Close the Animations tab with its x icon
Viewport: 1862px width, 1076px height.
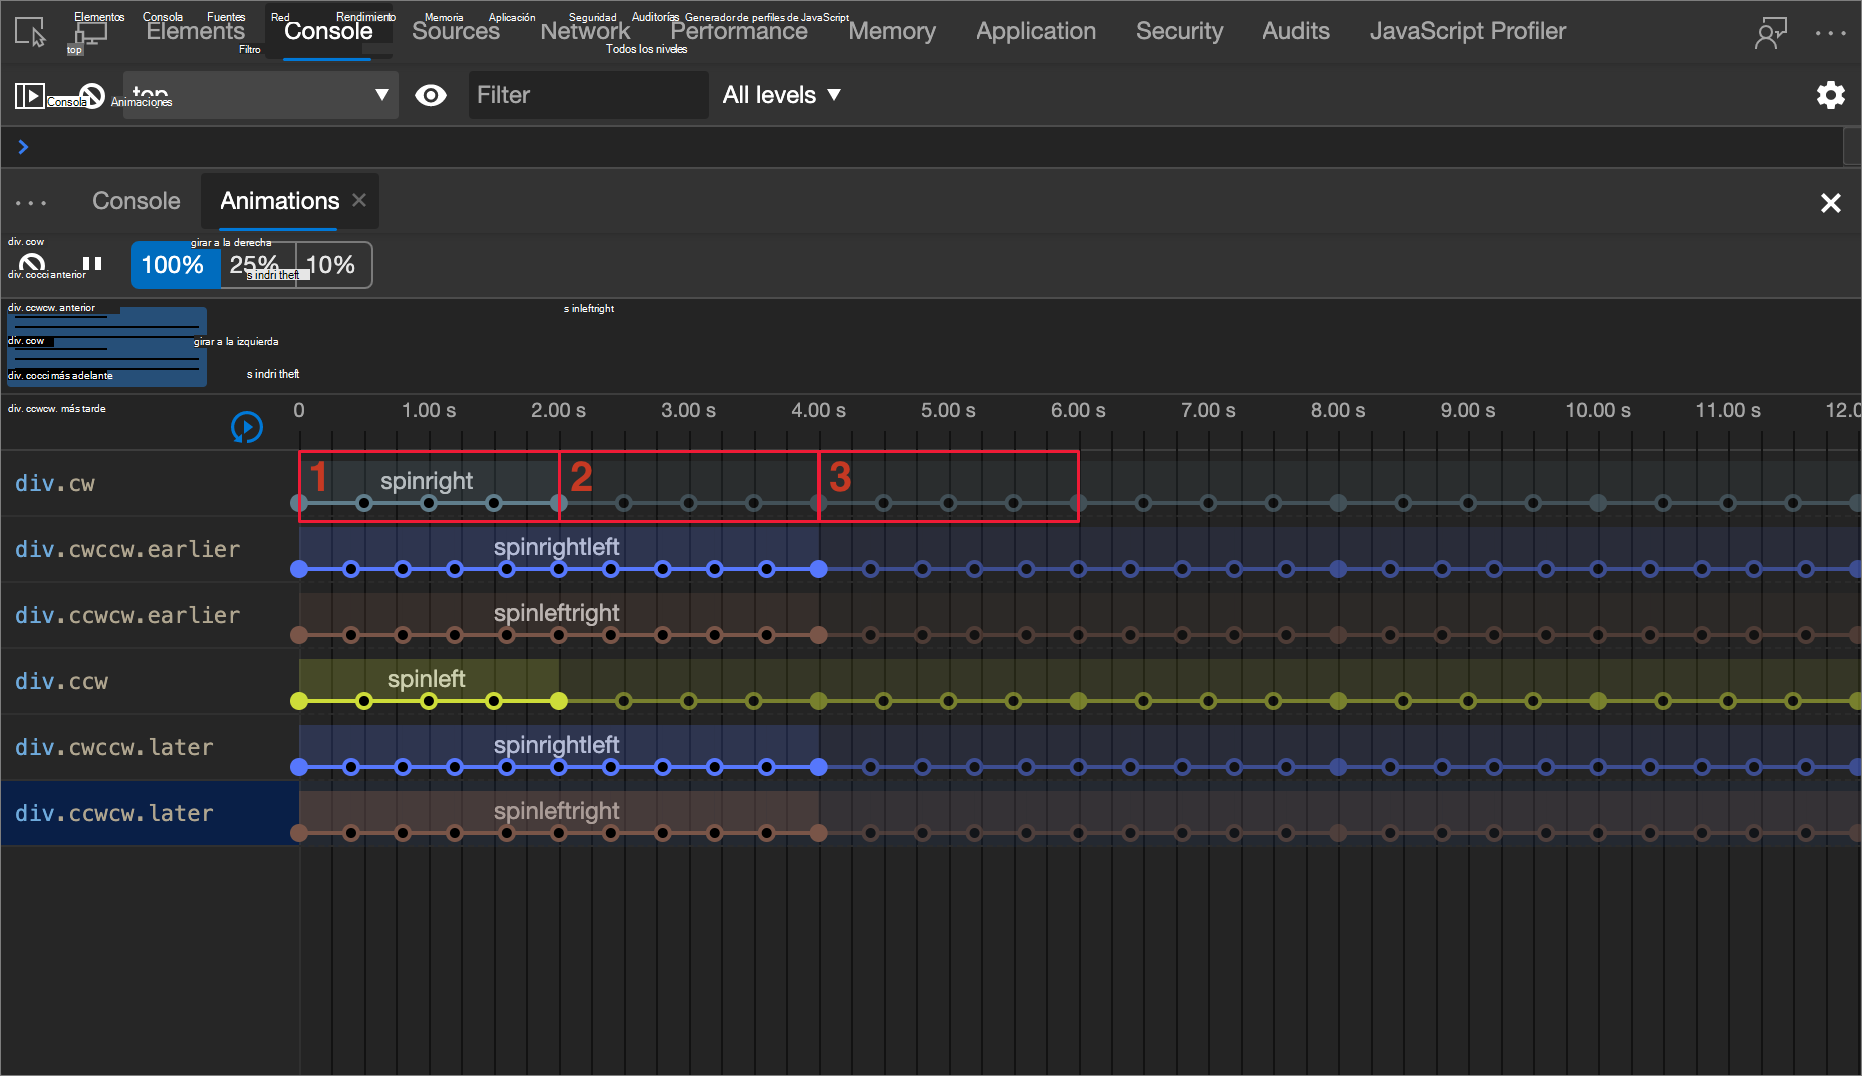tap(359, 200)
